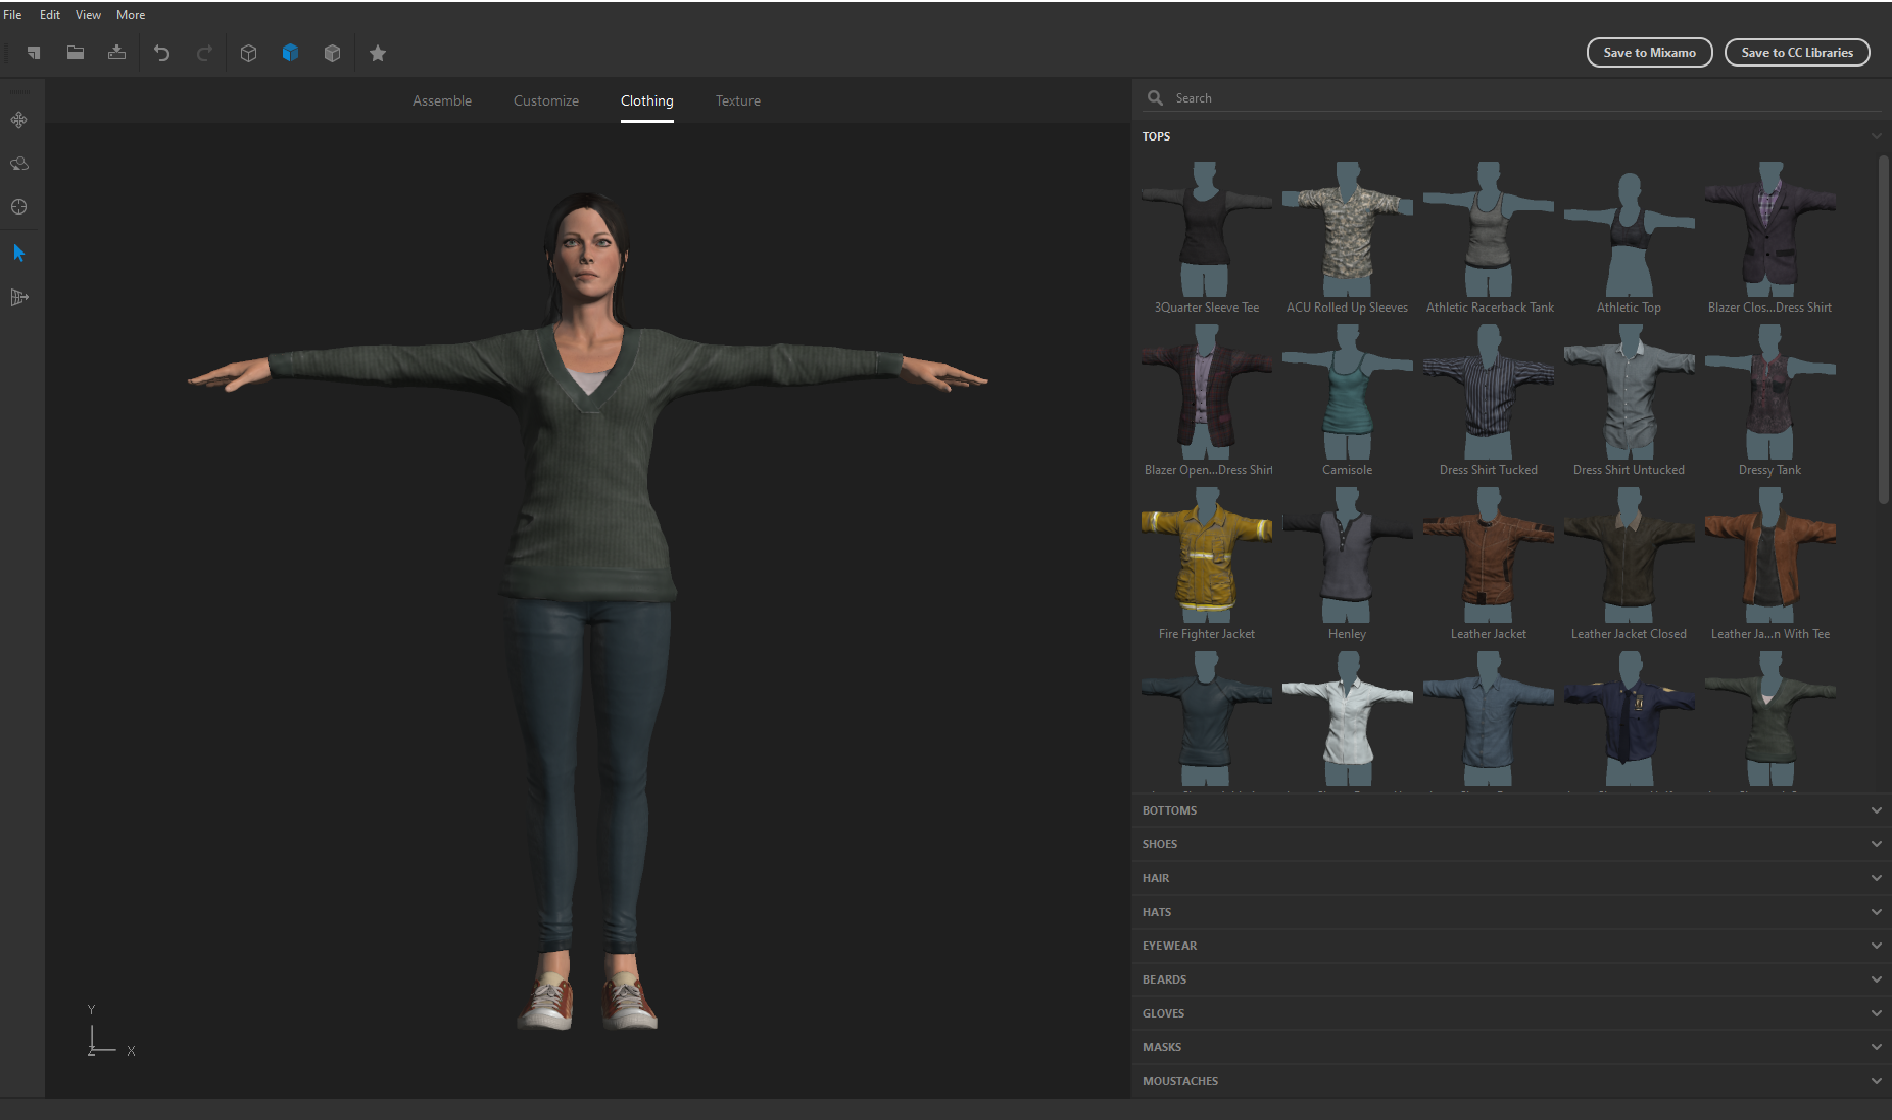Collapse the TOPS category
This screenshot has width=1892, height=1120.
1511,137
